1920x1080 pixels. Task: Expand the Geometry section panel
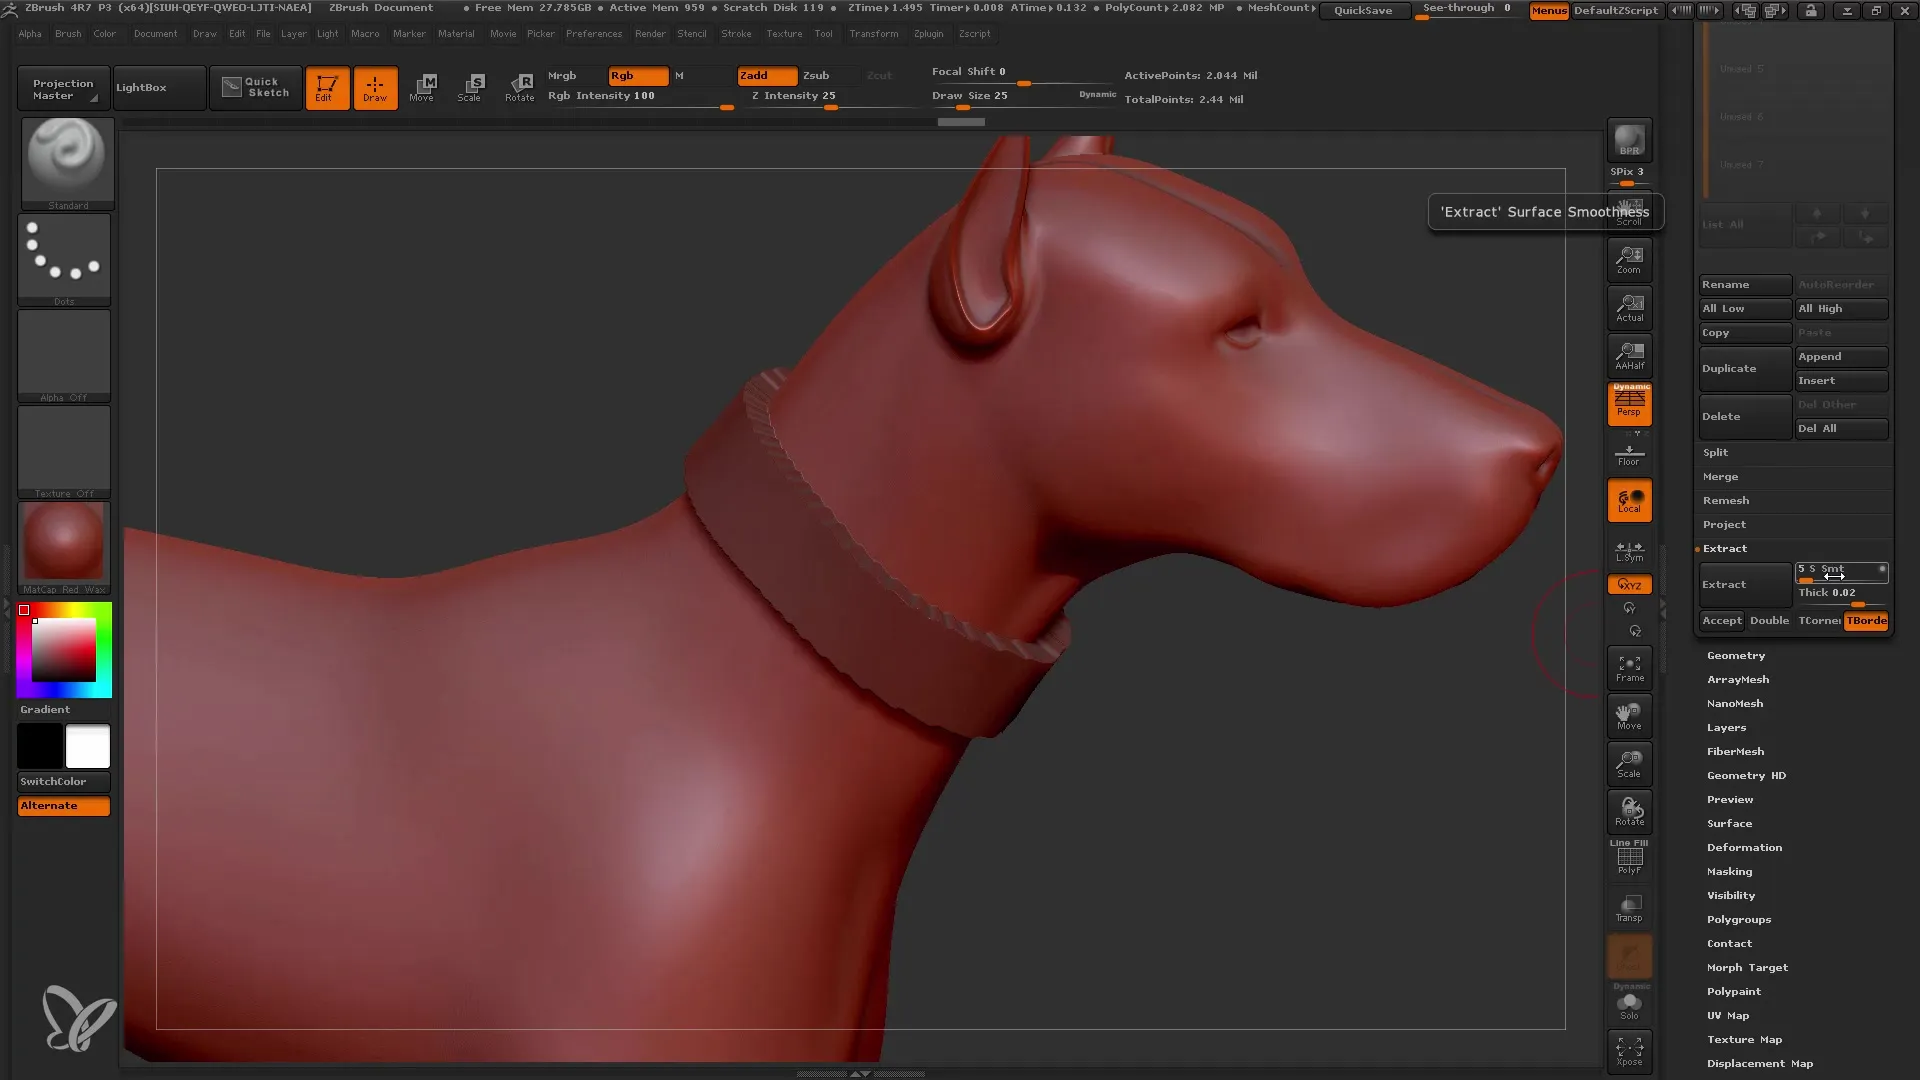tap(1735, 654)
